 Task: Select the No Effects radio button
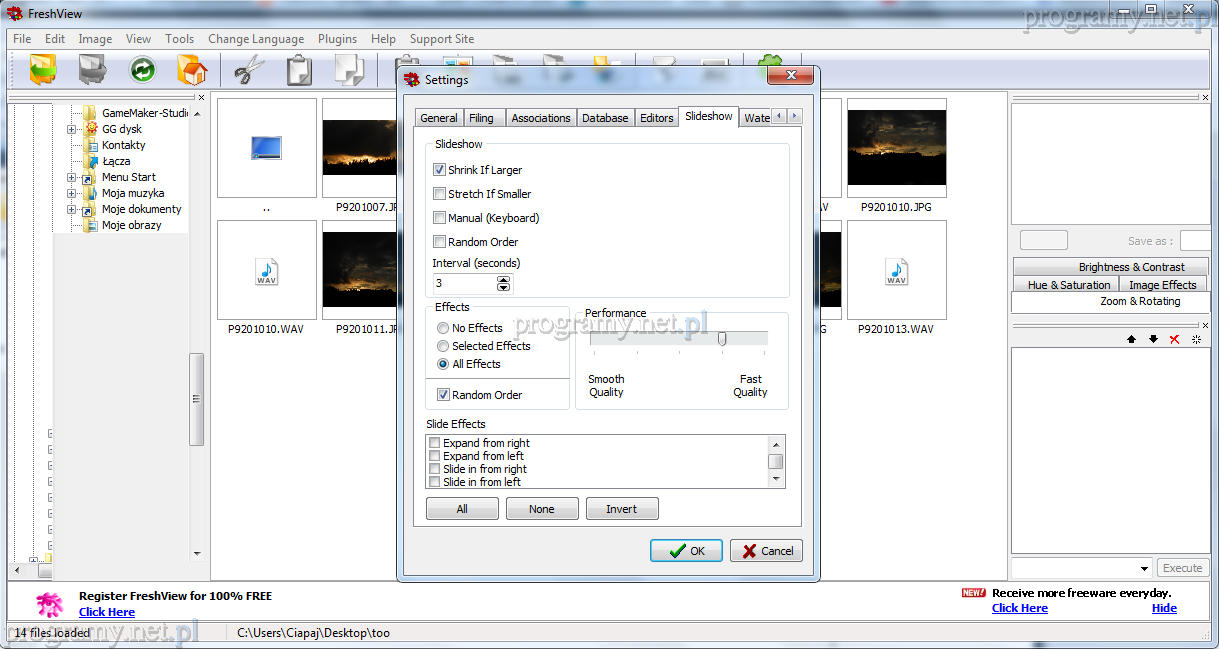point(443,328)
